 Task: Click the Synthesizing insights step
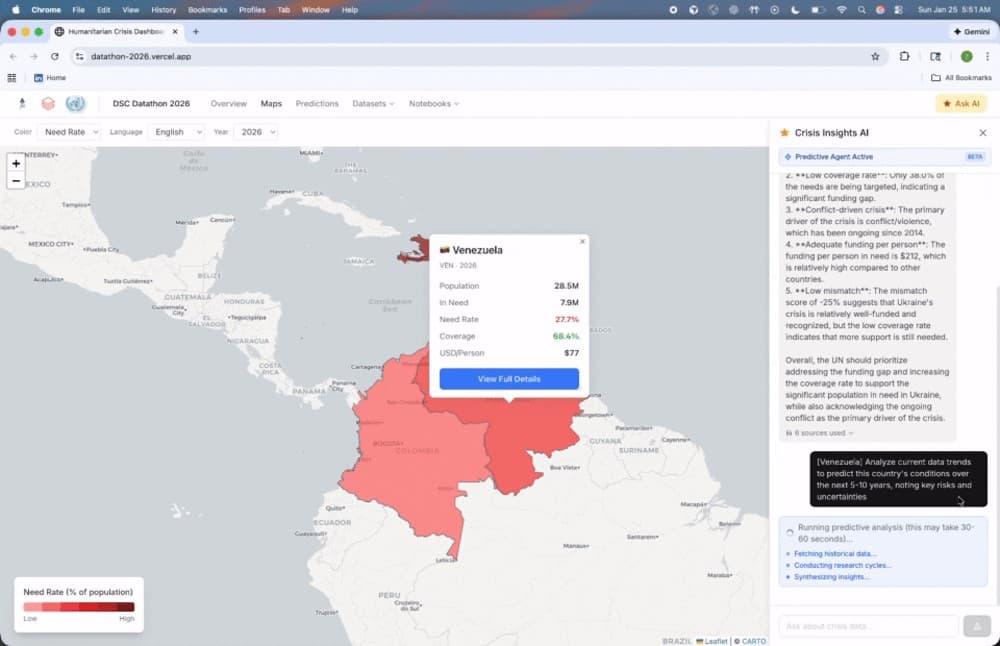point(830,576)
